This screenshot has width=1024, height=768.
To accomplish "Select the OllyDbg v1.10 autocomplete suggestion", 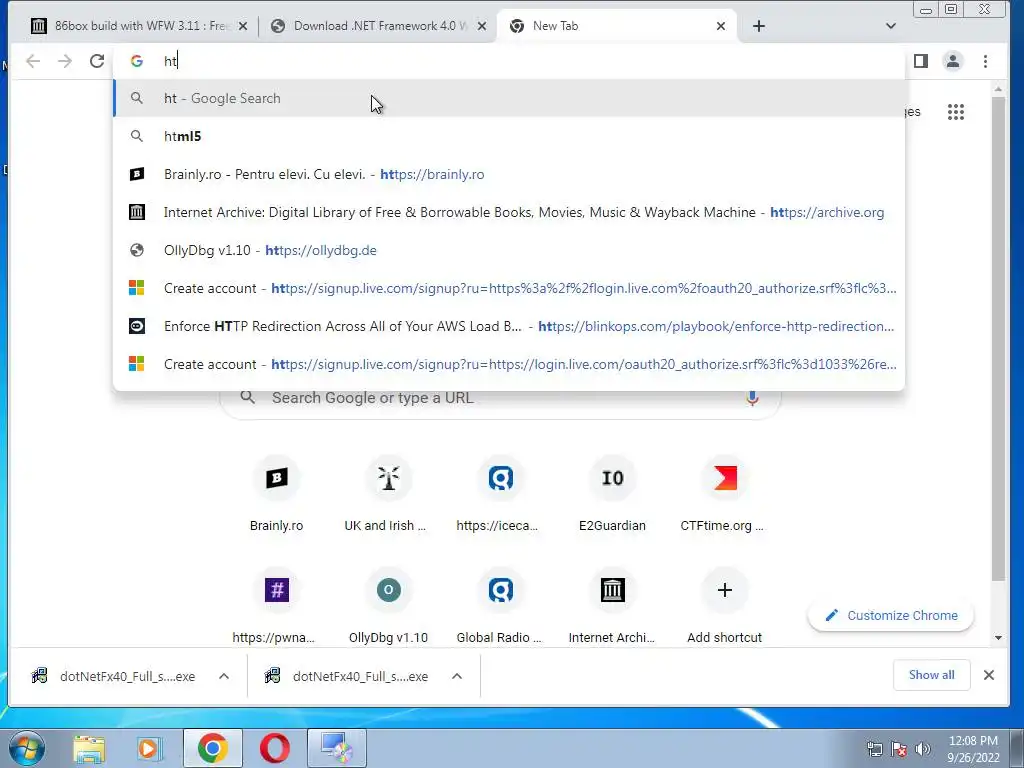I will coord(509,250).
